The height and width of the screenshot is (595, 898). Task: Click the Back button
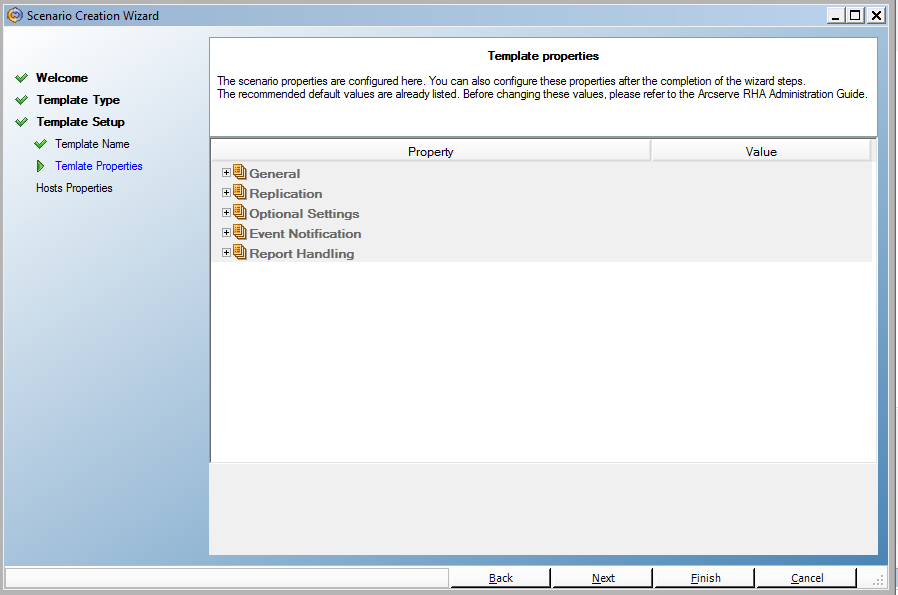tap(501, 578)
